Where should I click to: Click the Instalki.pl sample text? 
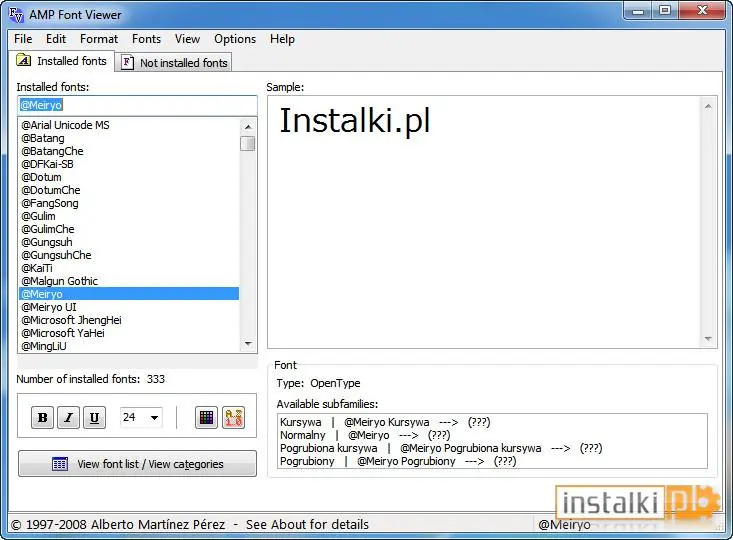pyautogui.click(x=354, y=121)
